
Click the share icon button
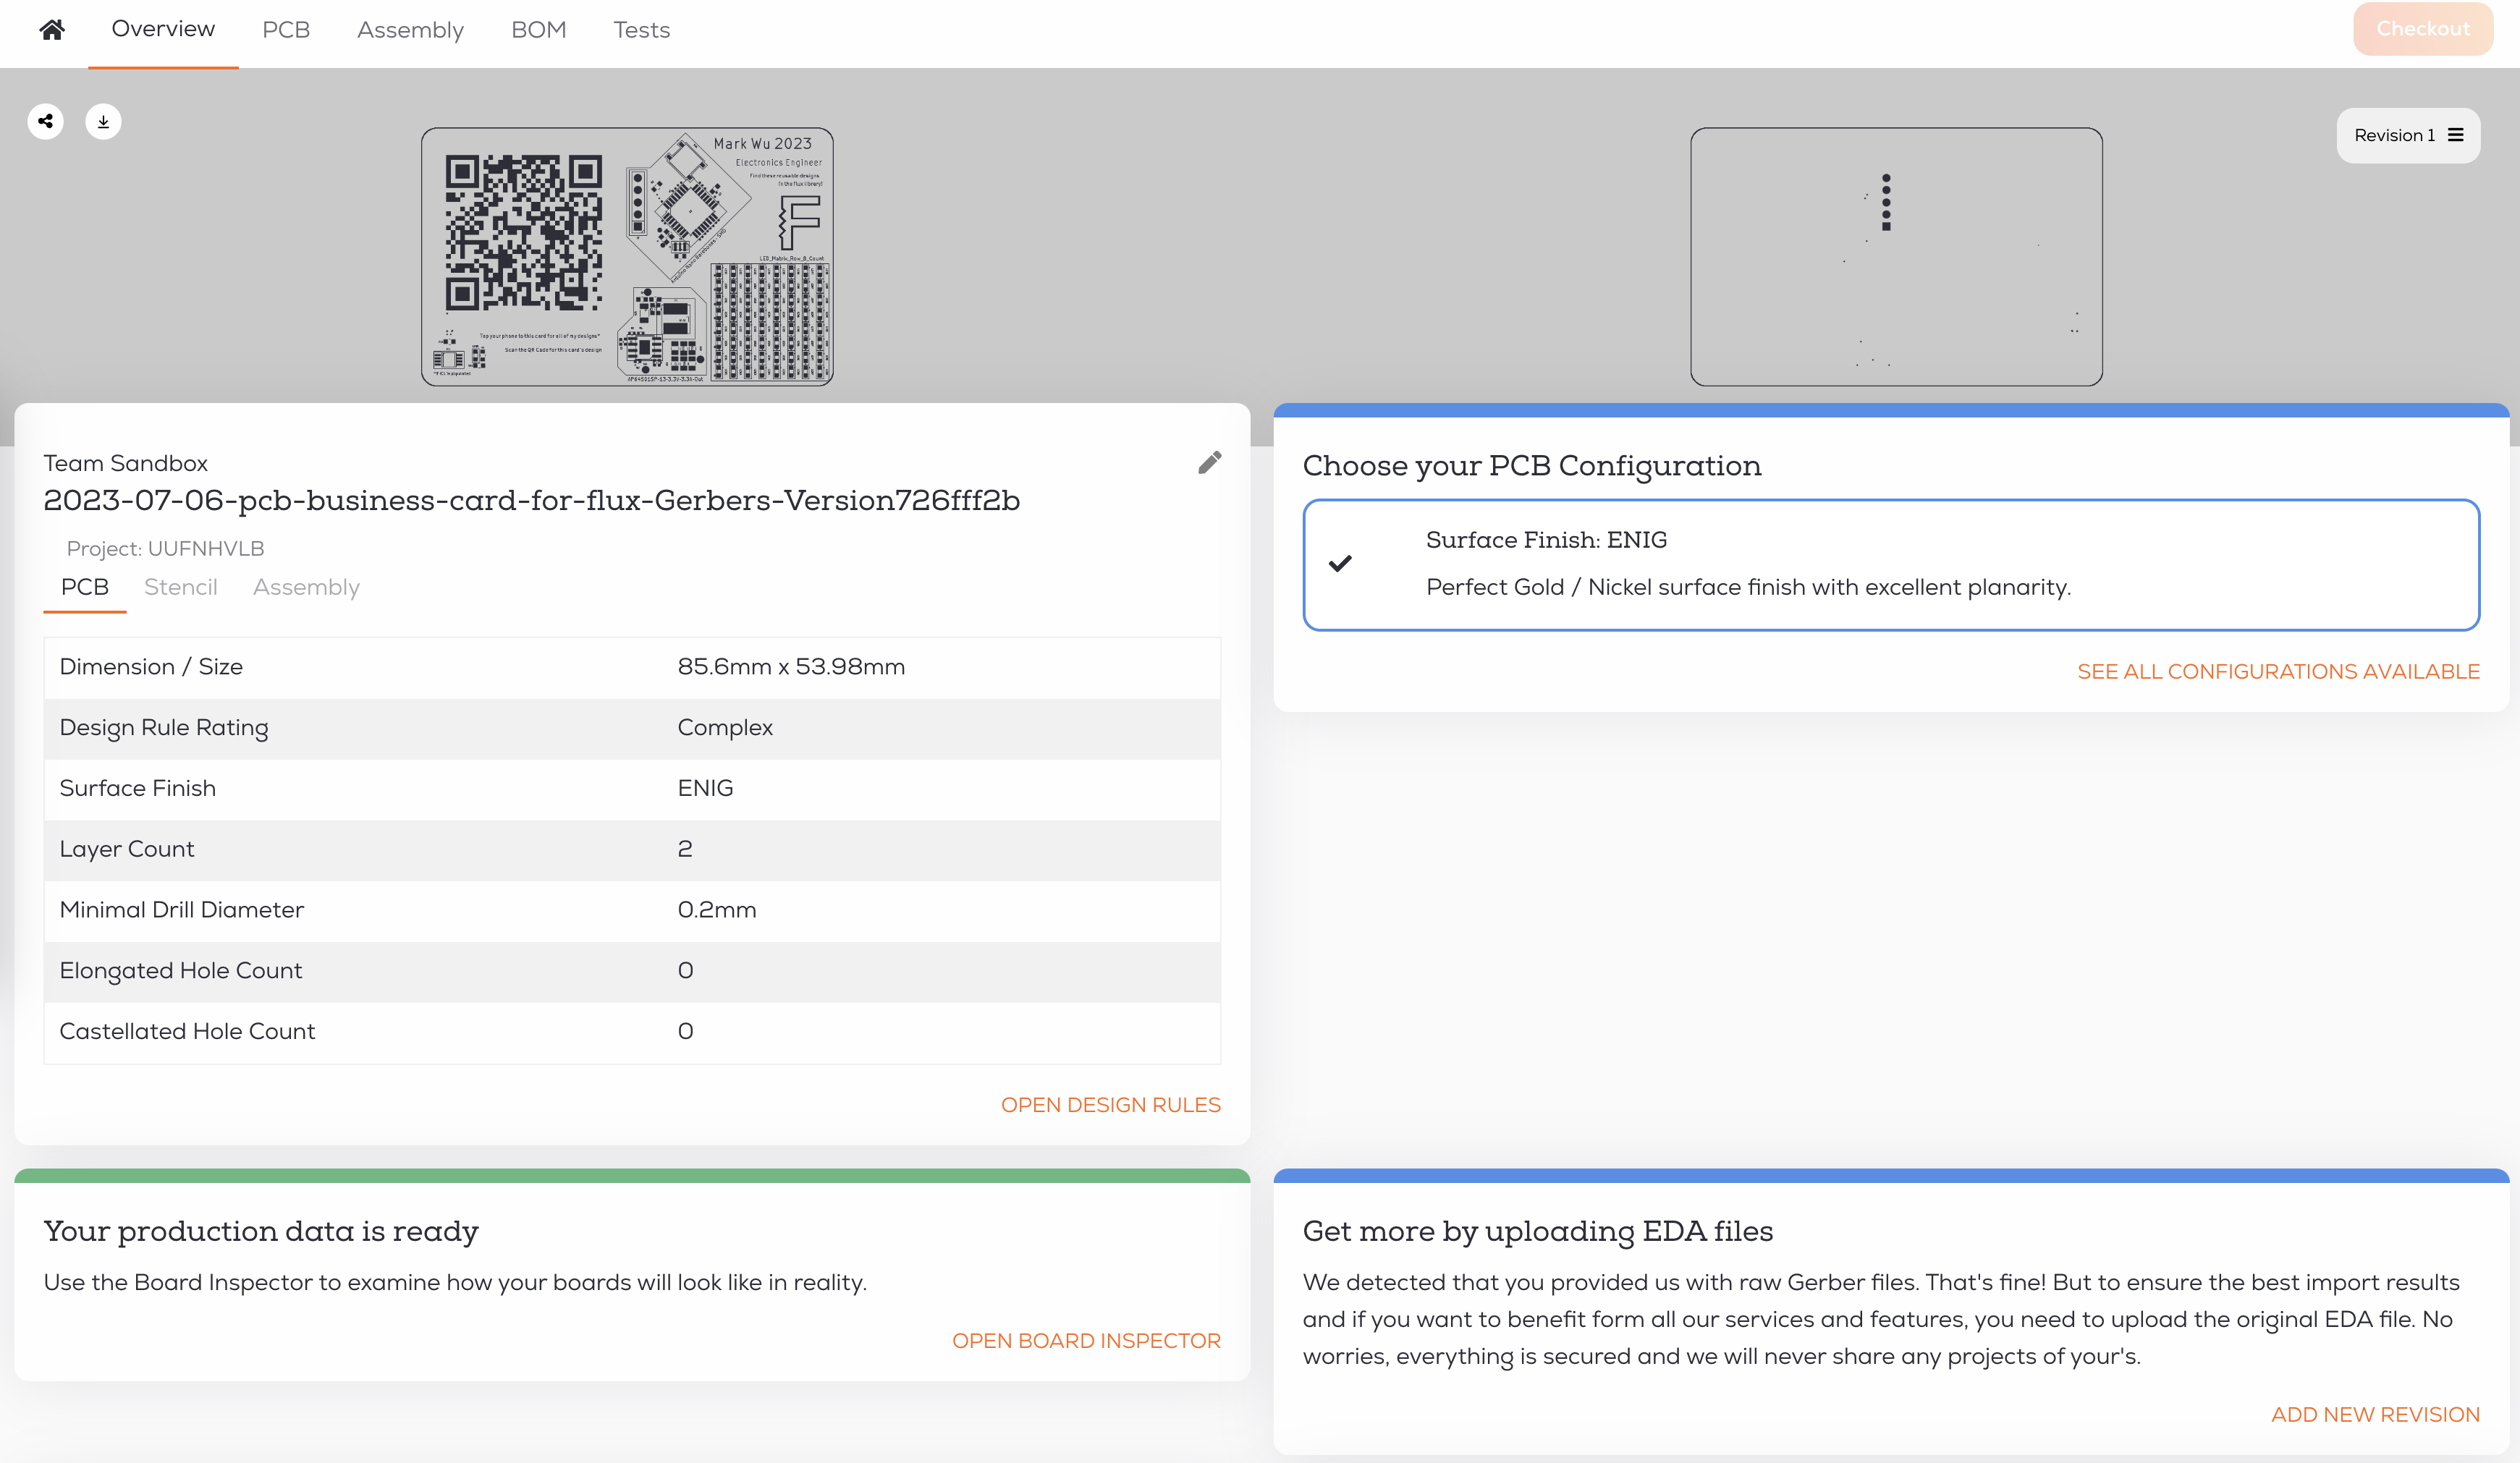(45, 122)
